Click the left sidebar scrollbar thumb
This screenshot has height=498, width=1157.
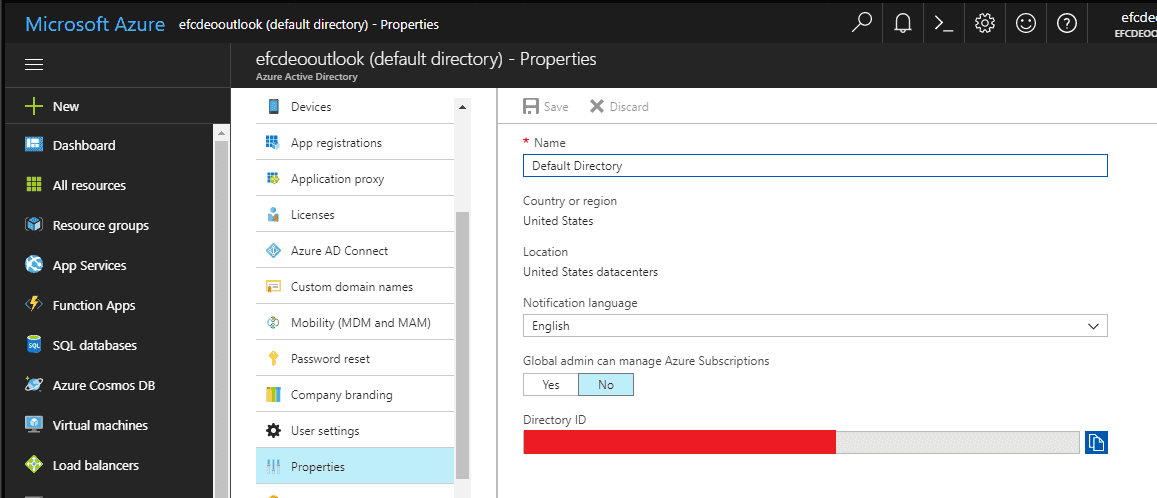[x=222, y=319]
